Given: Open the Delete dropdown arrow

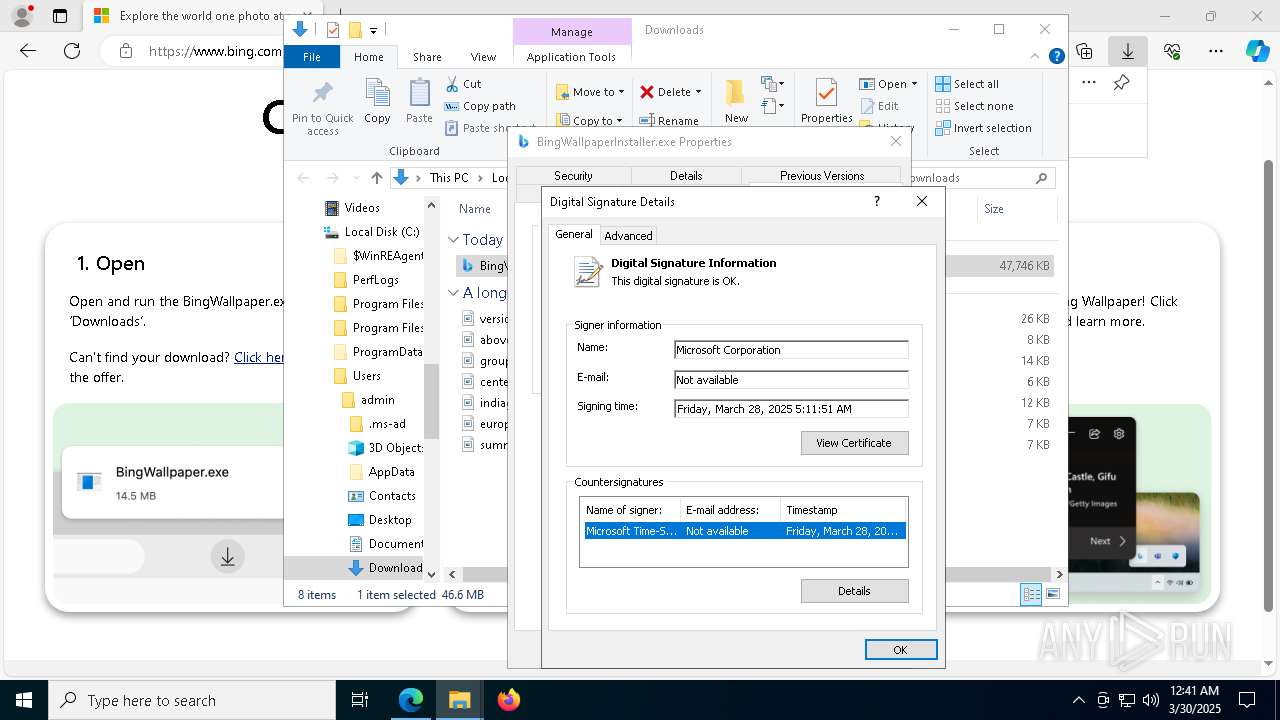Looking at the screenshot, I should click(x=698, y=92).
